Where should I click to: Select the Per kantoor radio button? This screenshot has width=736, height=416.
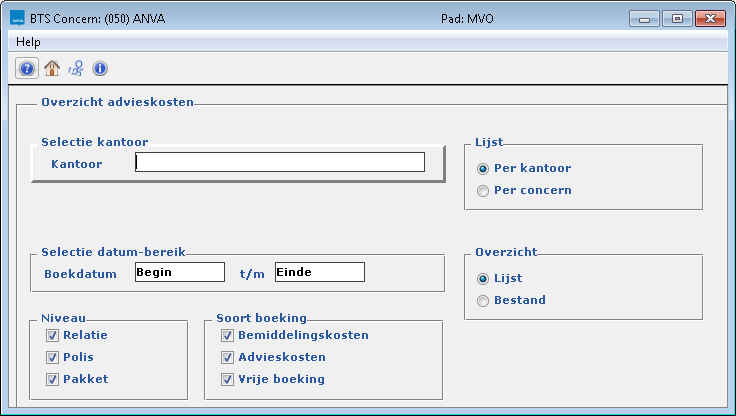(x=484, y=168)
